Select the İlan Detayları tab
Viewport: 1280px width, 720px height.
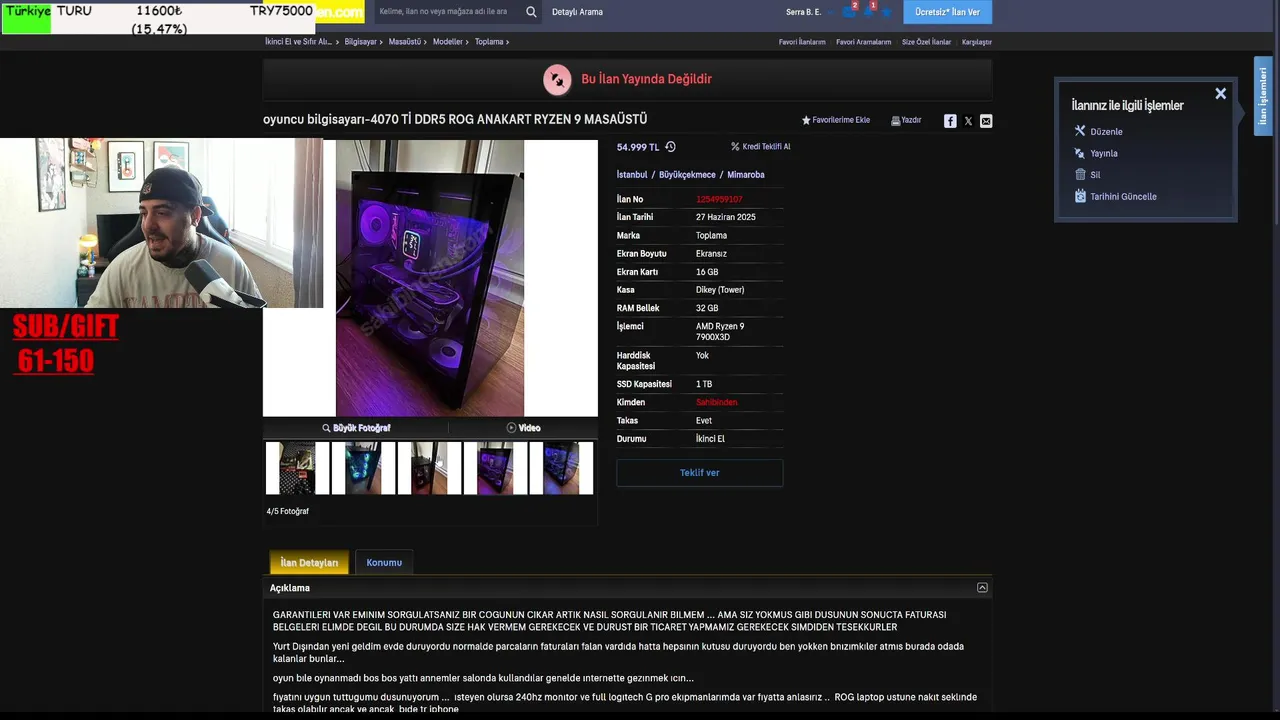tap(309, 563)
